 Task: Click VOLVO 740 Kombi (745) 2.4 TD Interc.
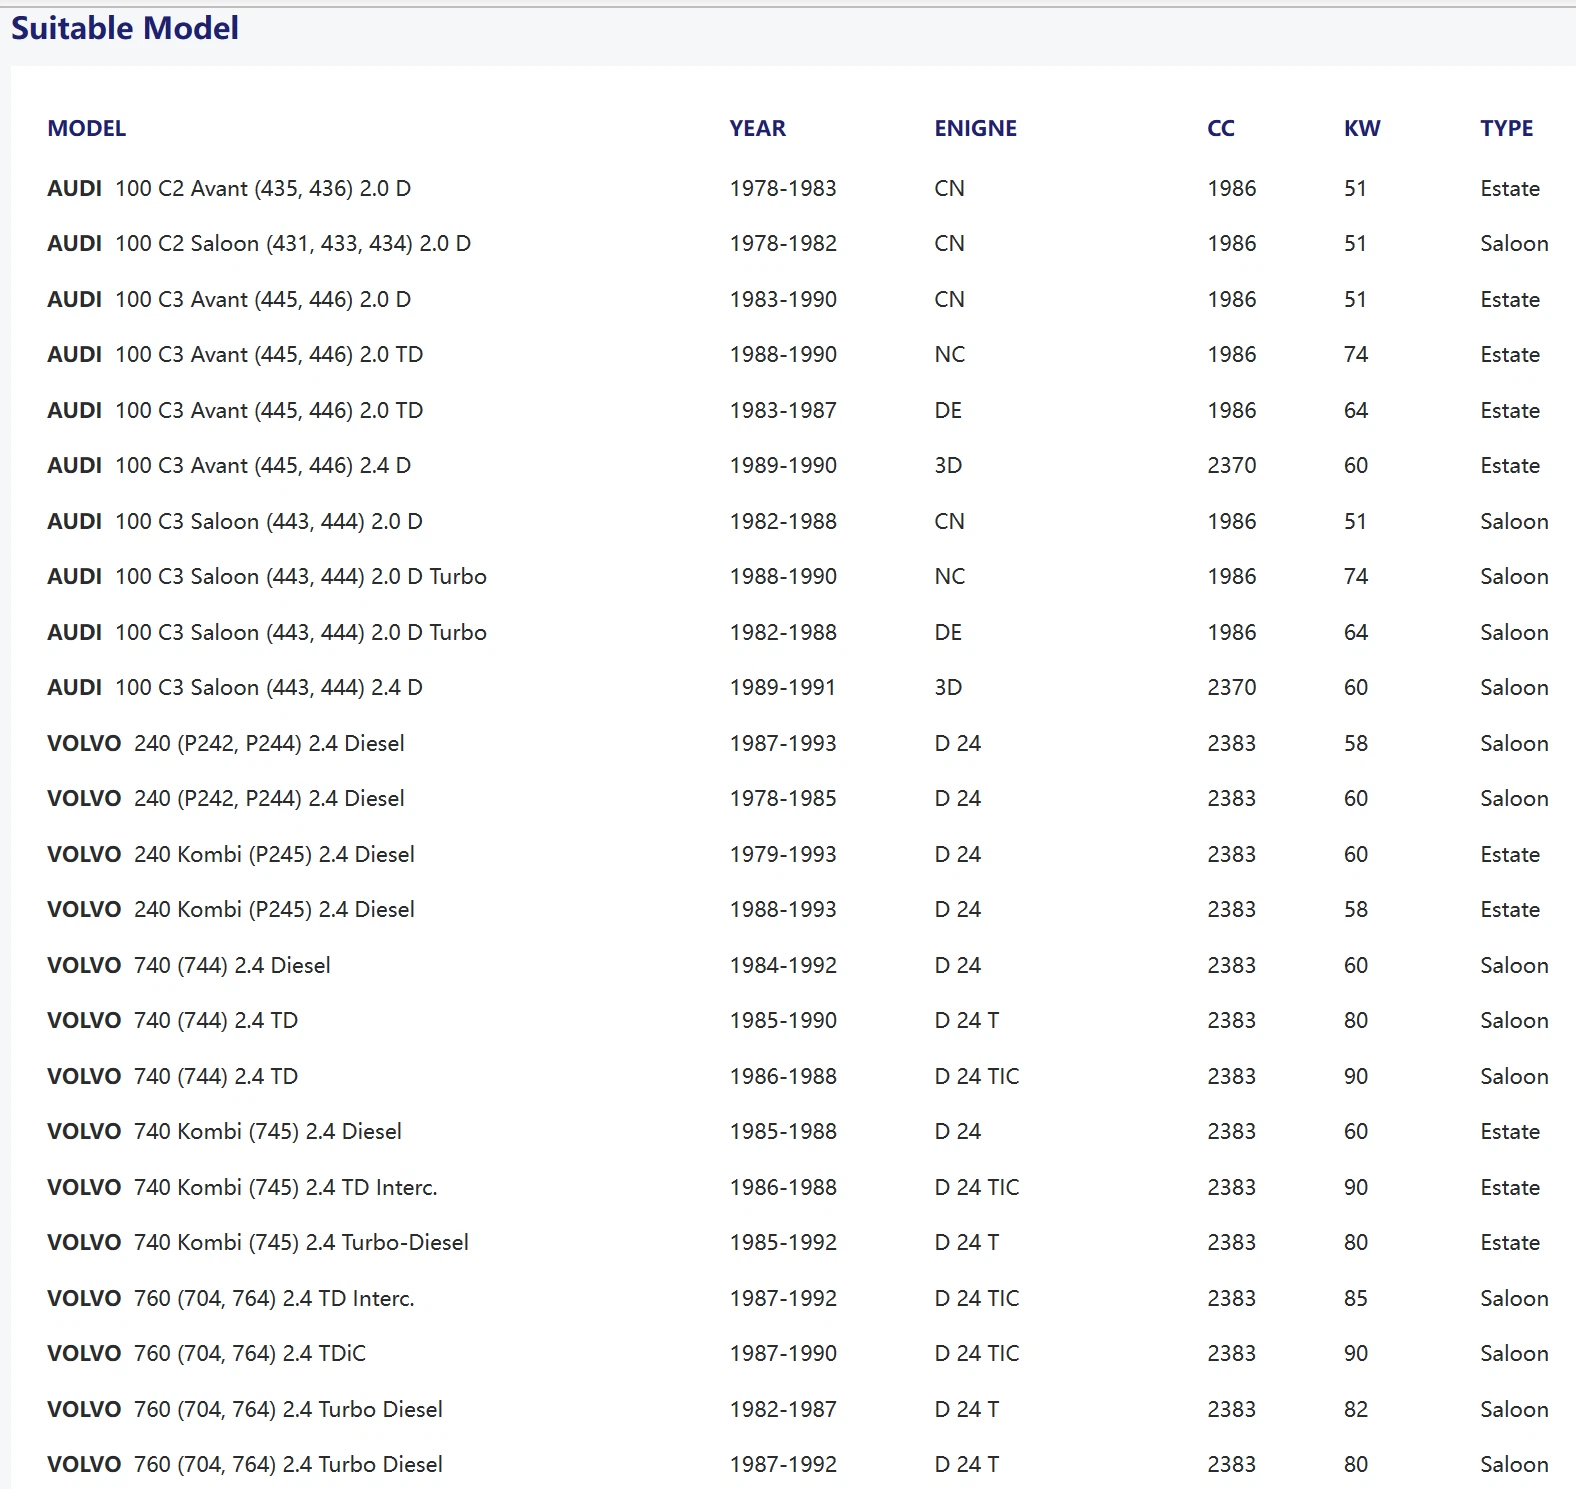243,1187
